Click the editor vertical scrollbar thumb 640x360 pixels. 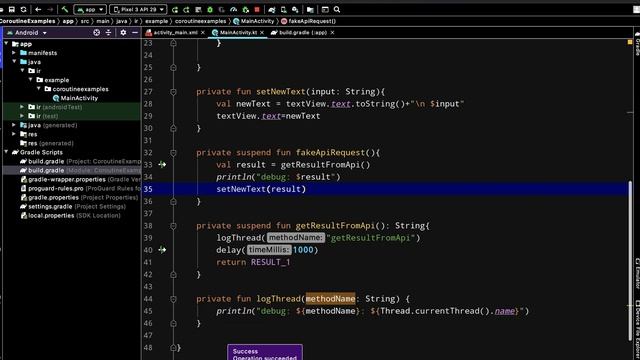coord(630,260)
